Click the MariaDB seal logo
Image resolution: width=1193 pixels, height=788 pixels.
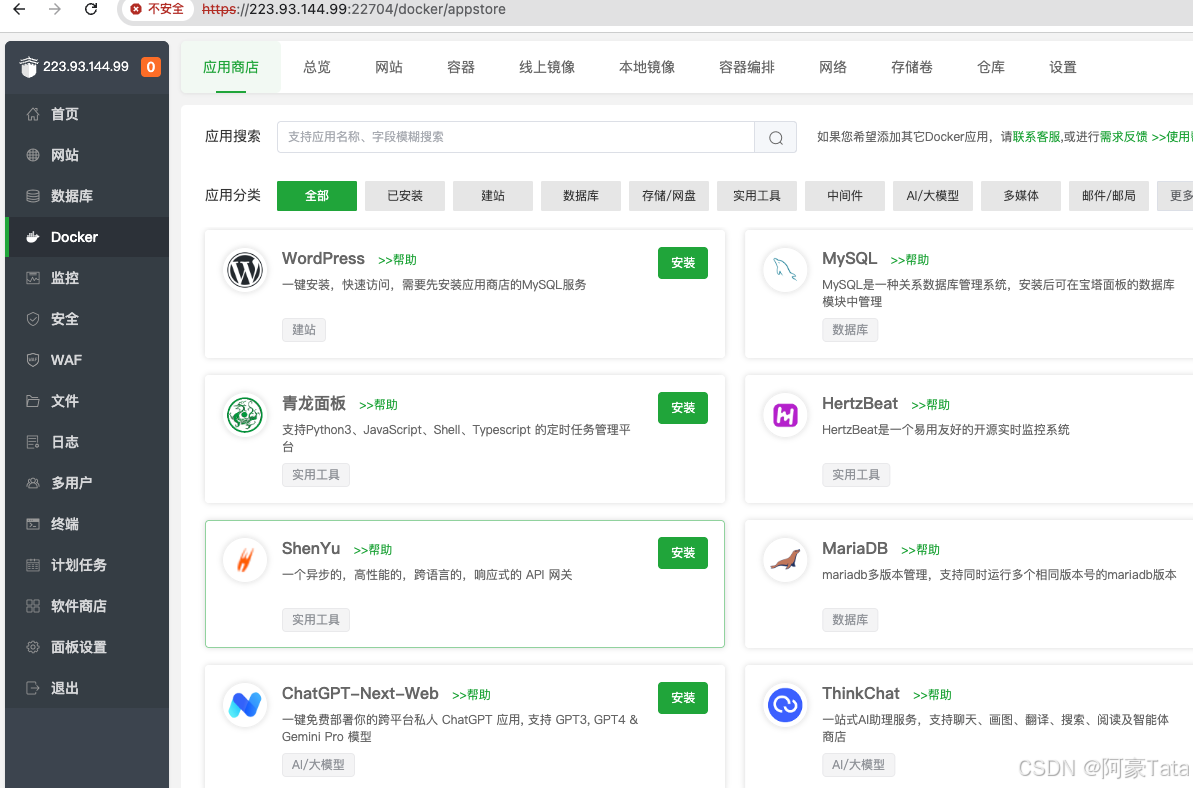tap(785, 561)
